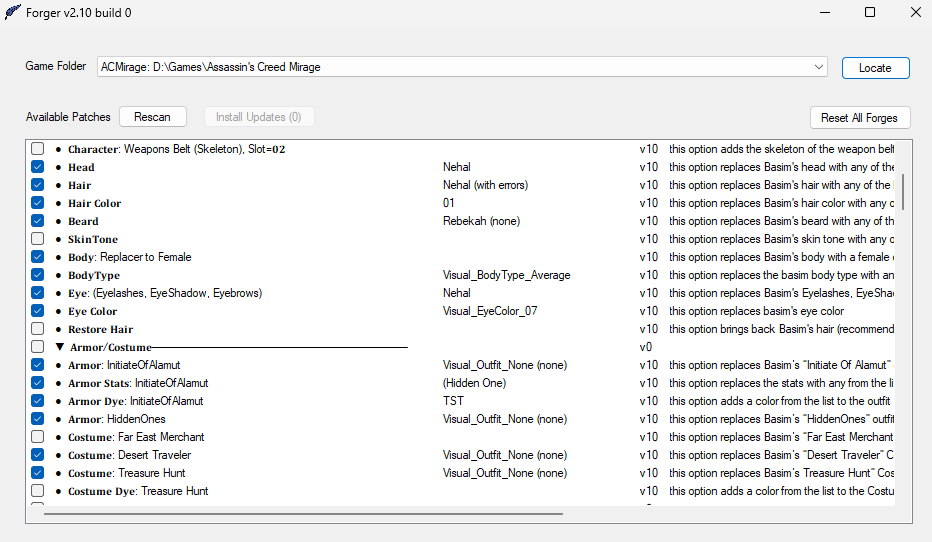Uncheck Costume: Treasure Hunt checkbox
Viewport: 932px width, 542px height.
click(37, 473)
